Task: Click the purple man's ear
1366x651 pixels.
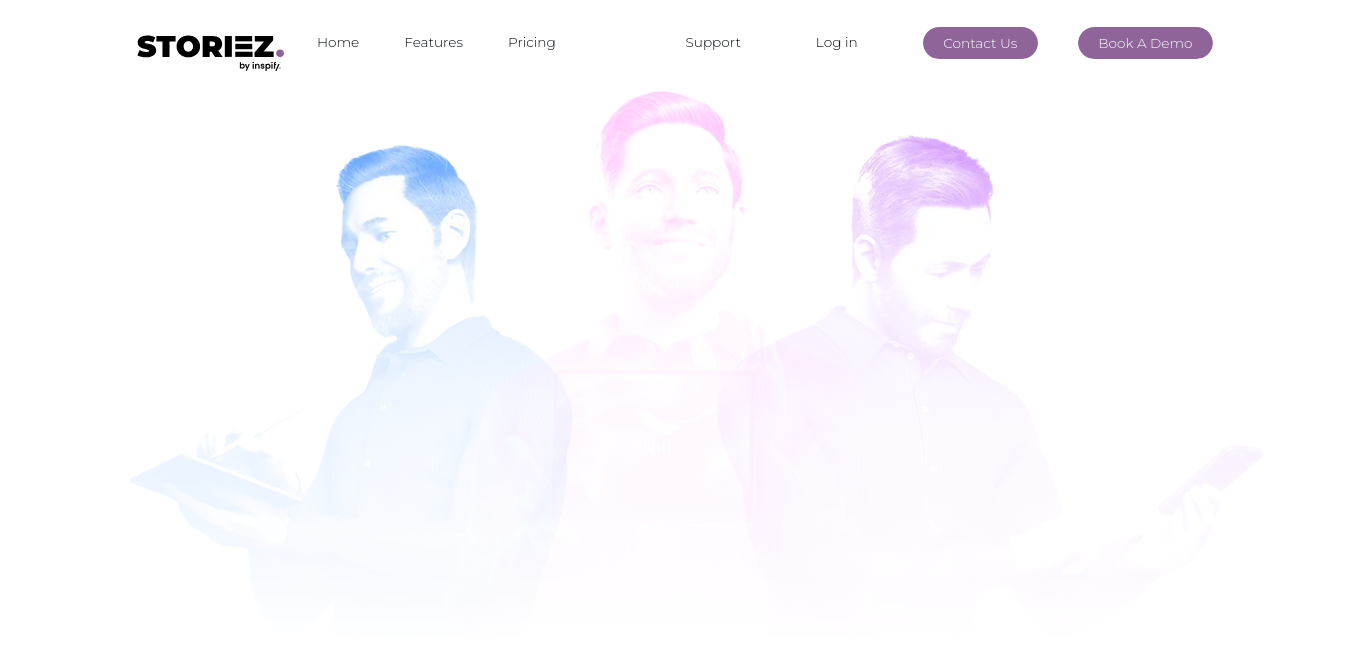Action: click(x=863, y=258)
